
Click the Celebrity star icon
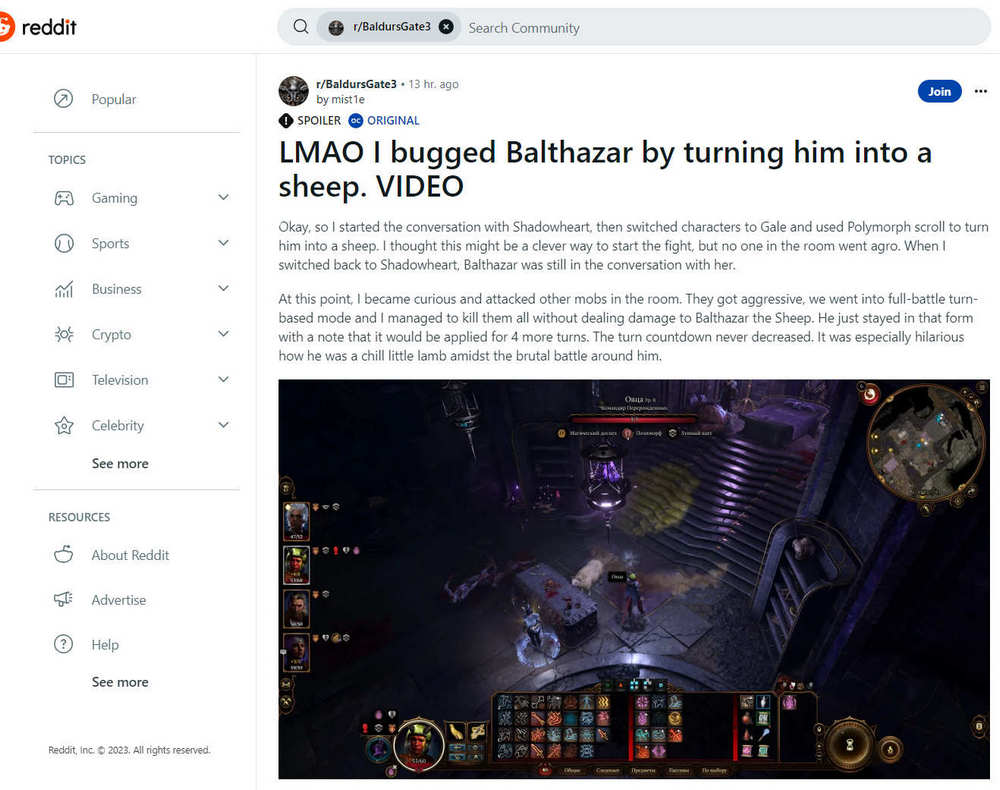[x=64, y=425]
